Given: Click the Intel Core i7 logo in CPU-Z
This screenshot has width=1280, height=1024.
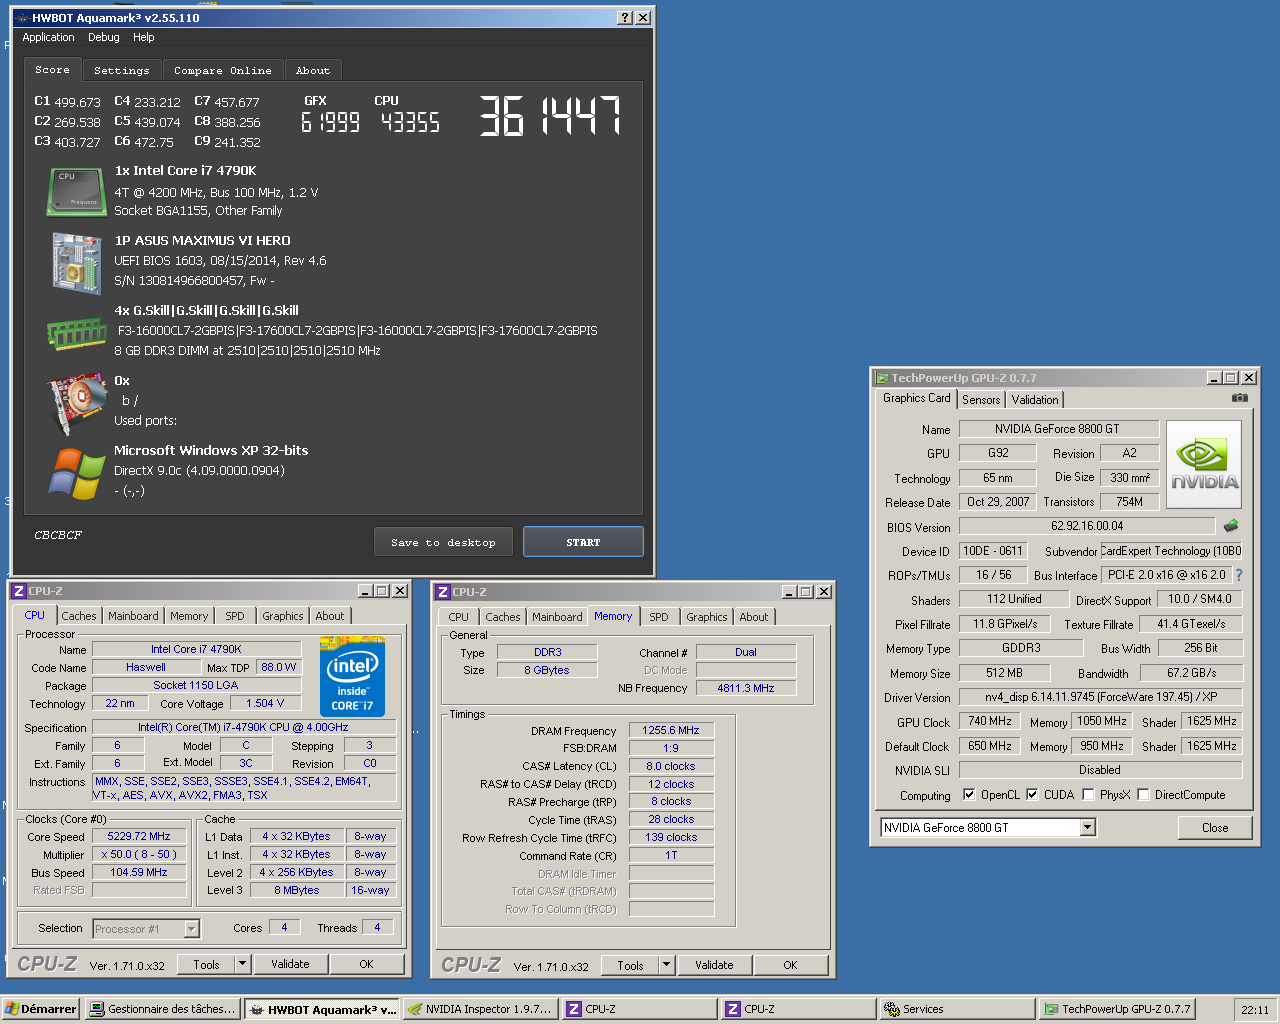Looking at the screenshot, I should tap(352, 676).
